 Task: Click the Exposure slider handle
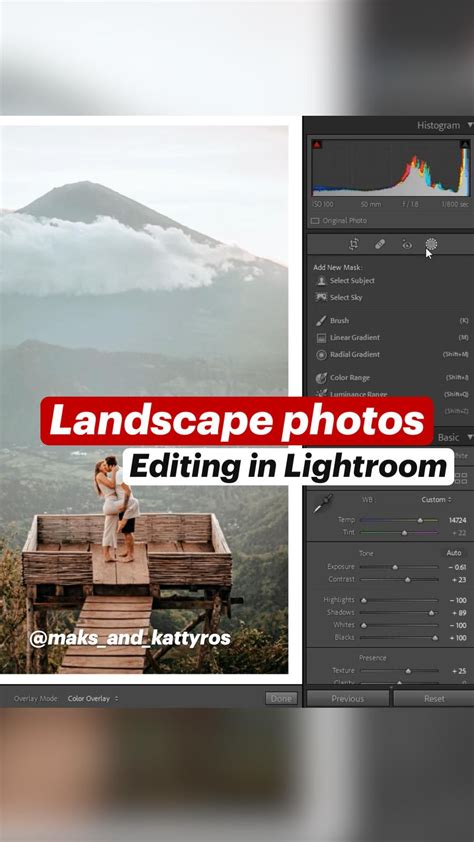tap(395, 567)
